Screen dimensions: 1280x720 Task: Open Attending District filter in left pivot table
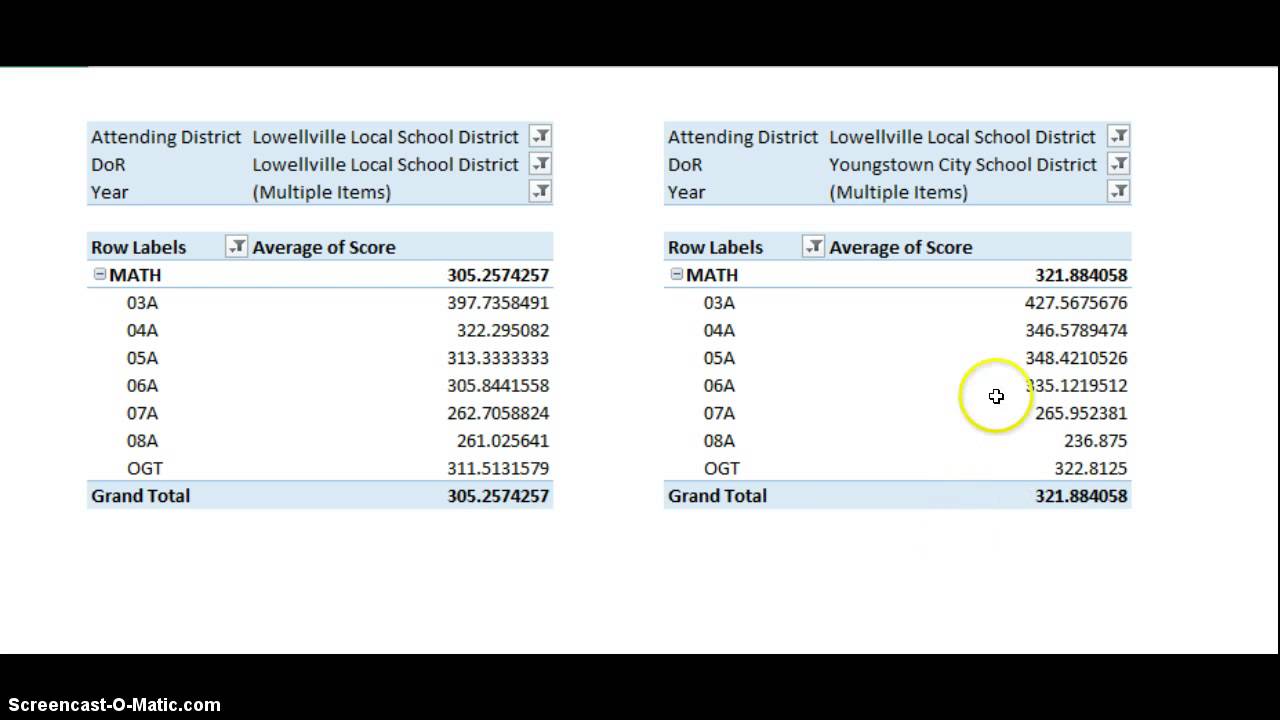point(540,136)
